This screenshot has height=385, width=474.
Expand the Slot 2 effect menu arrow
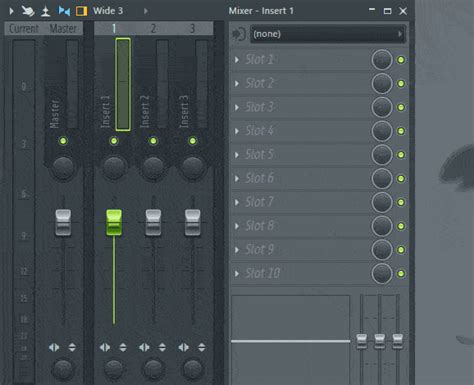coord(237,83)
